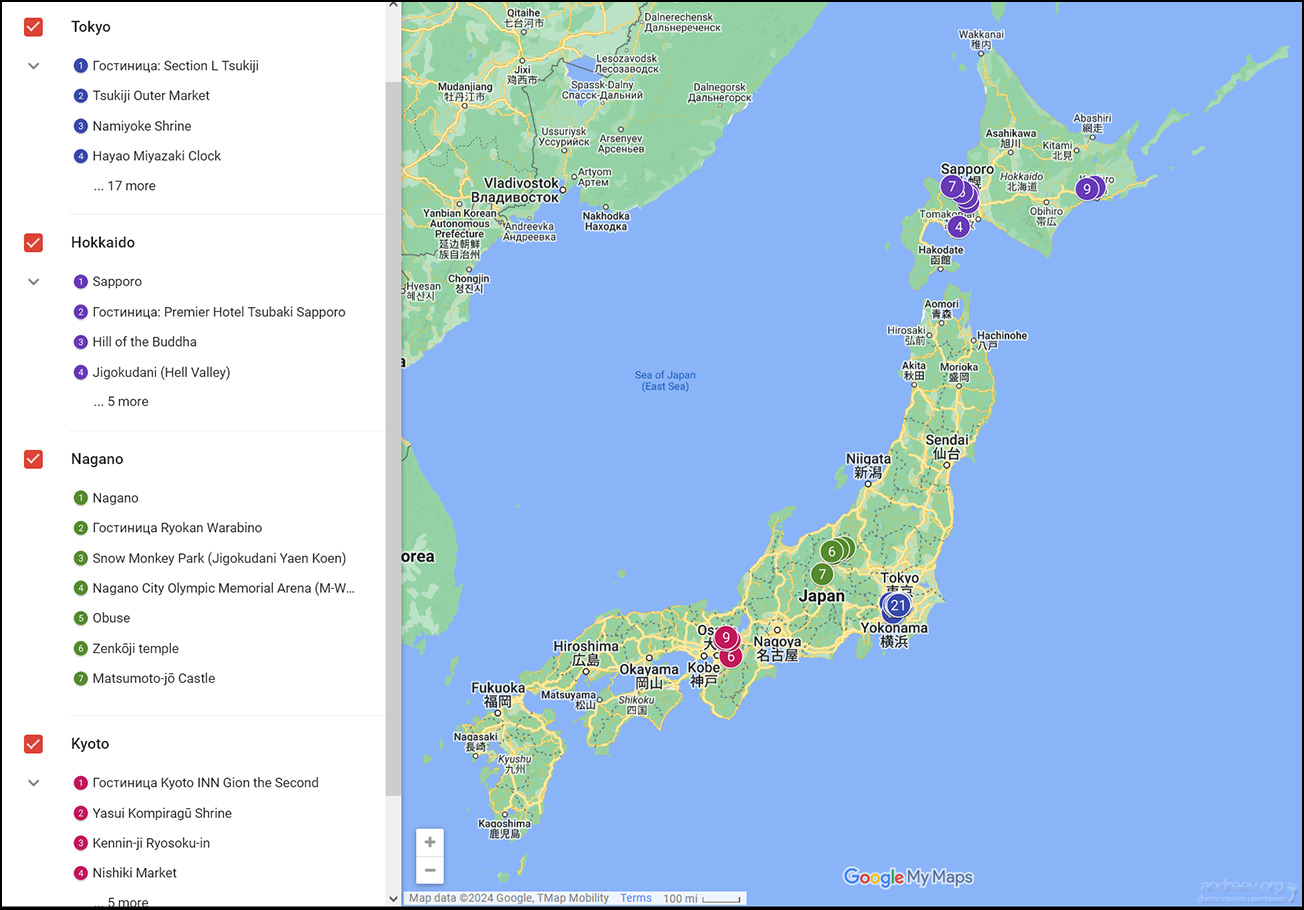This screenshot has height=910, width=1304.
Task: Collapse the Tokyo layer item list
Action: pyautogui.click(x=33, y=65)
